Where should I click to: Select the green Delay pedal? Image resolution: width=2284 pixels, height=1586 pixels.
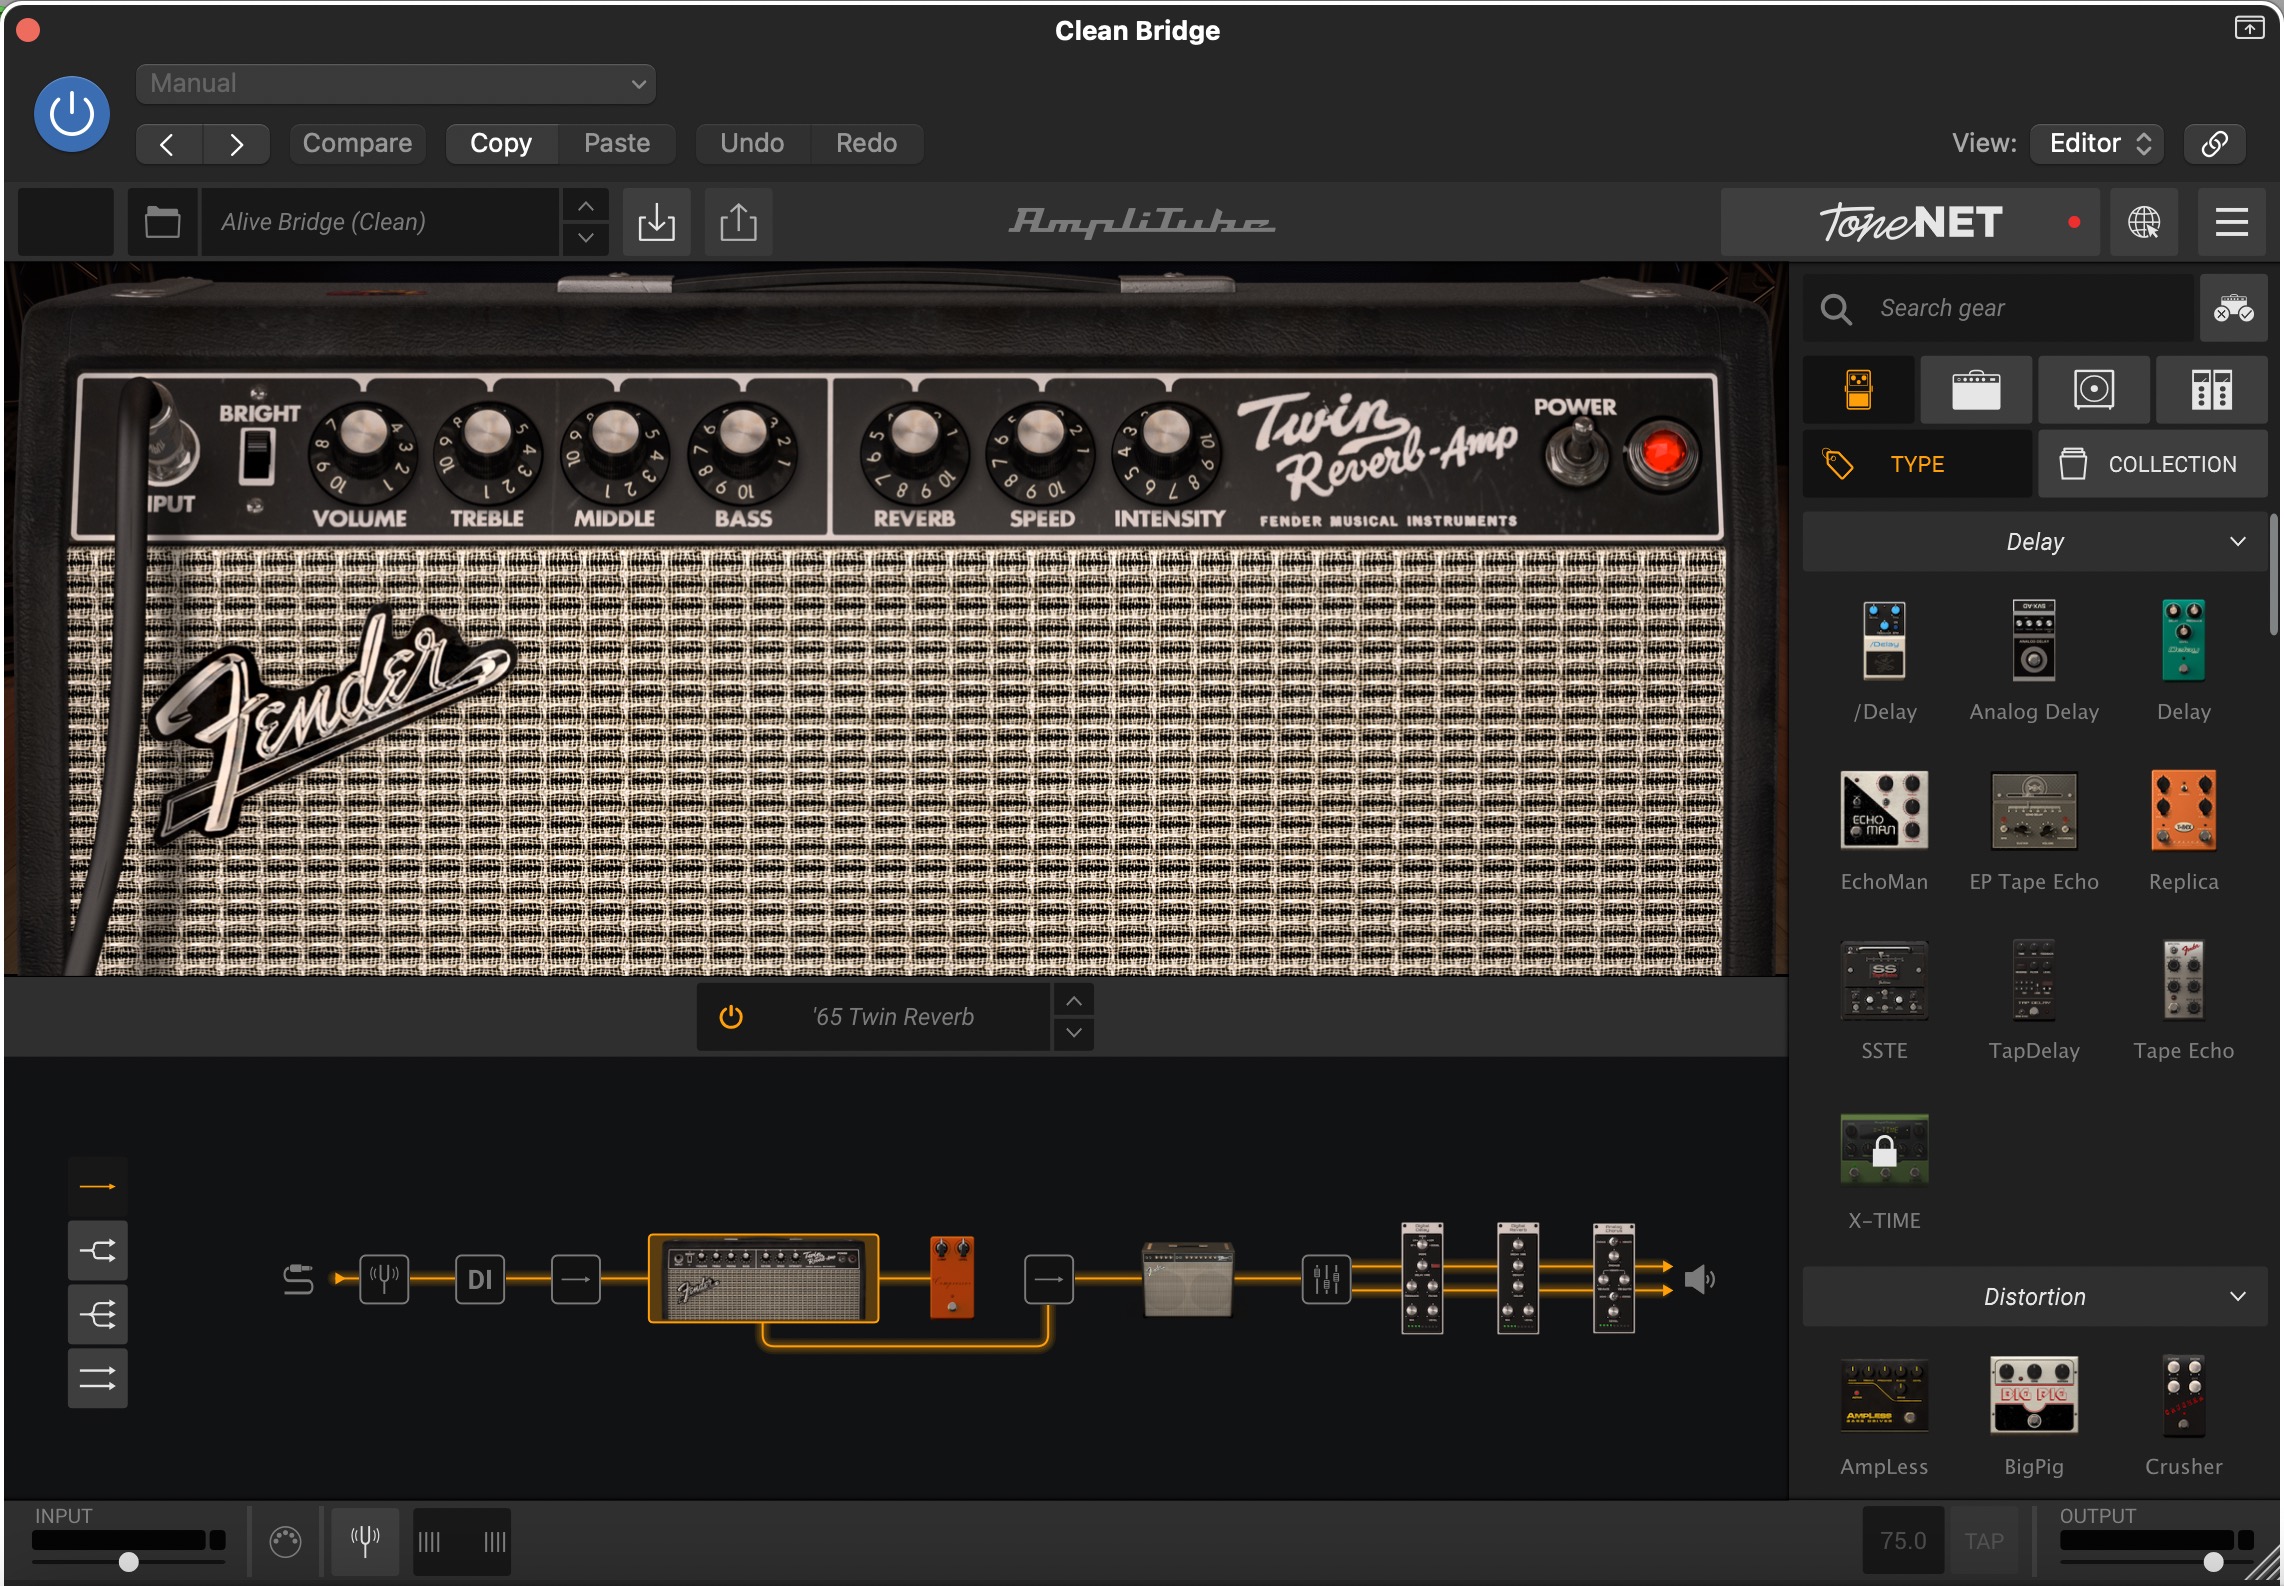(x=2183, y=642)
